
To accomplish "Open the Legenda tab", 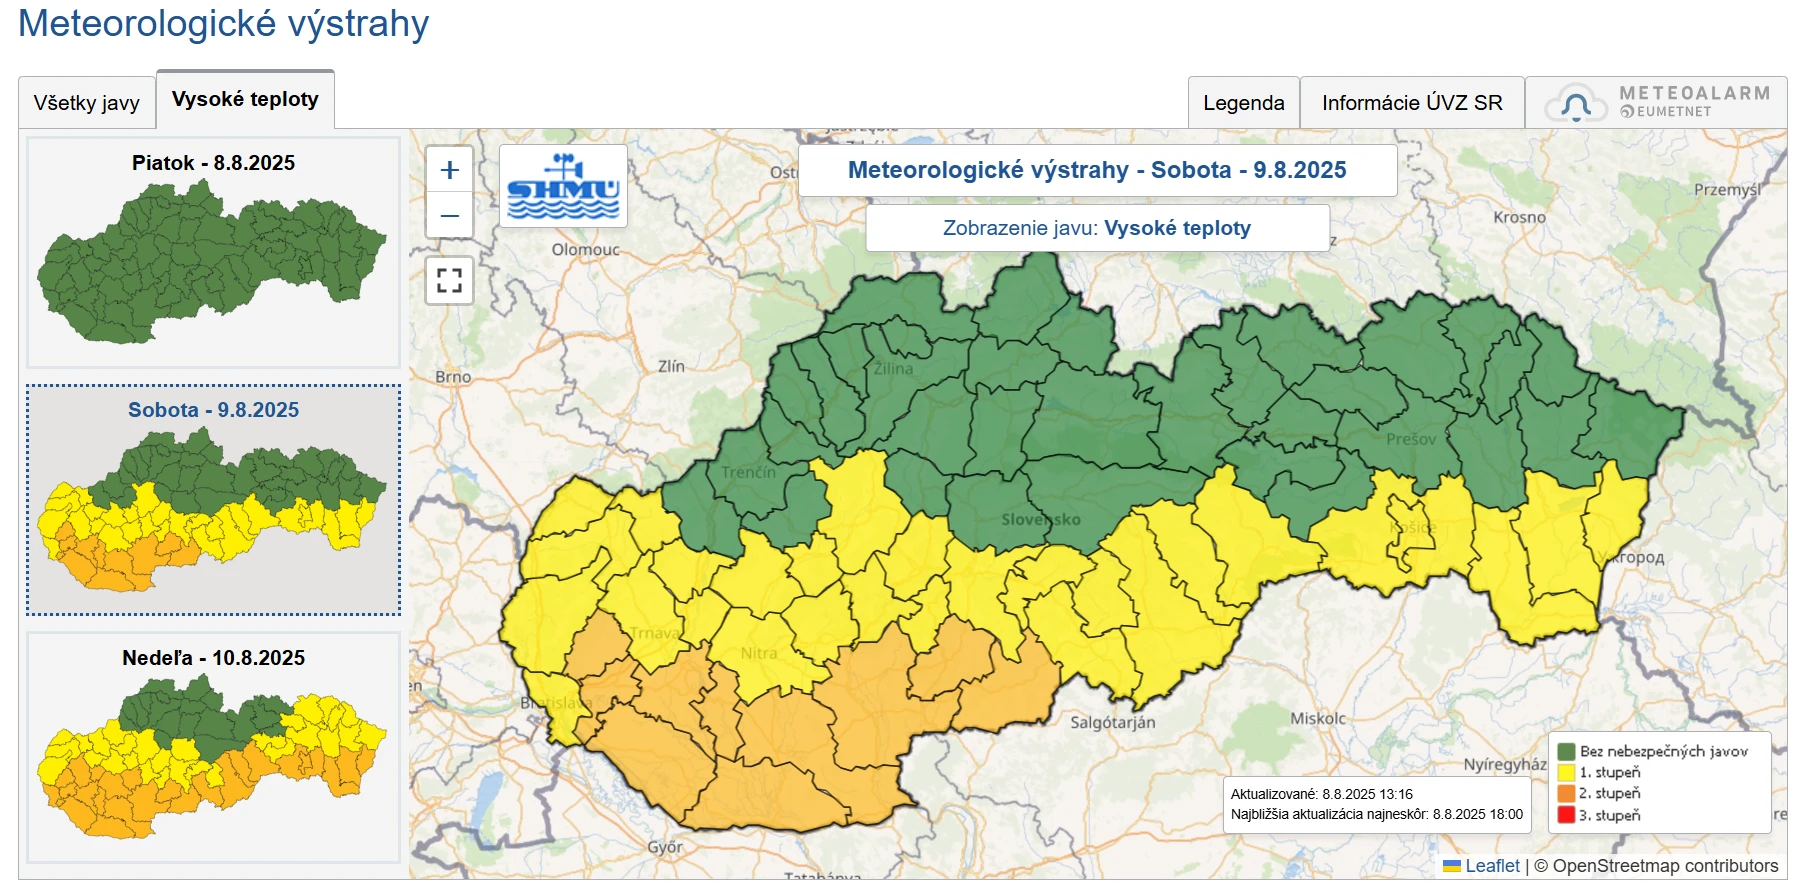I will pyautogui.click(x=1243, y=103).
